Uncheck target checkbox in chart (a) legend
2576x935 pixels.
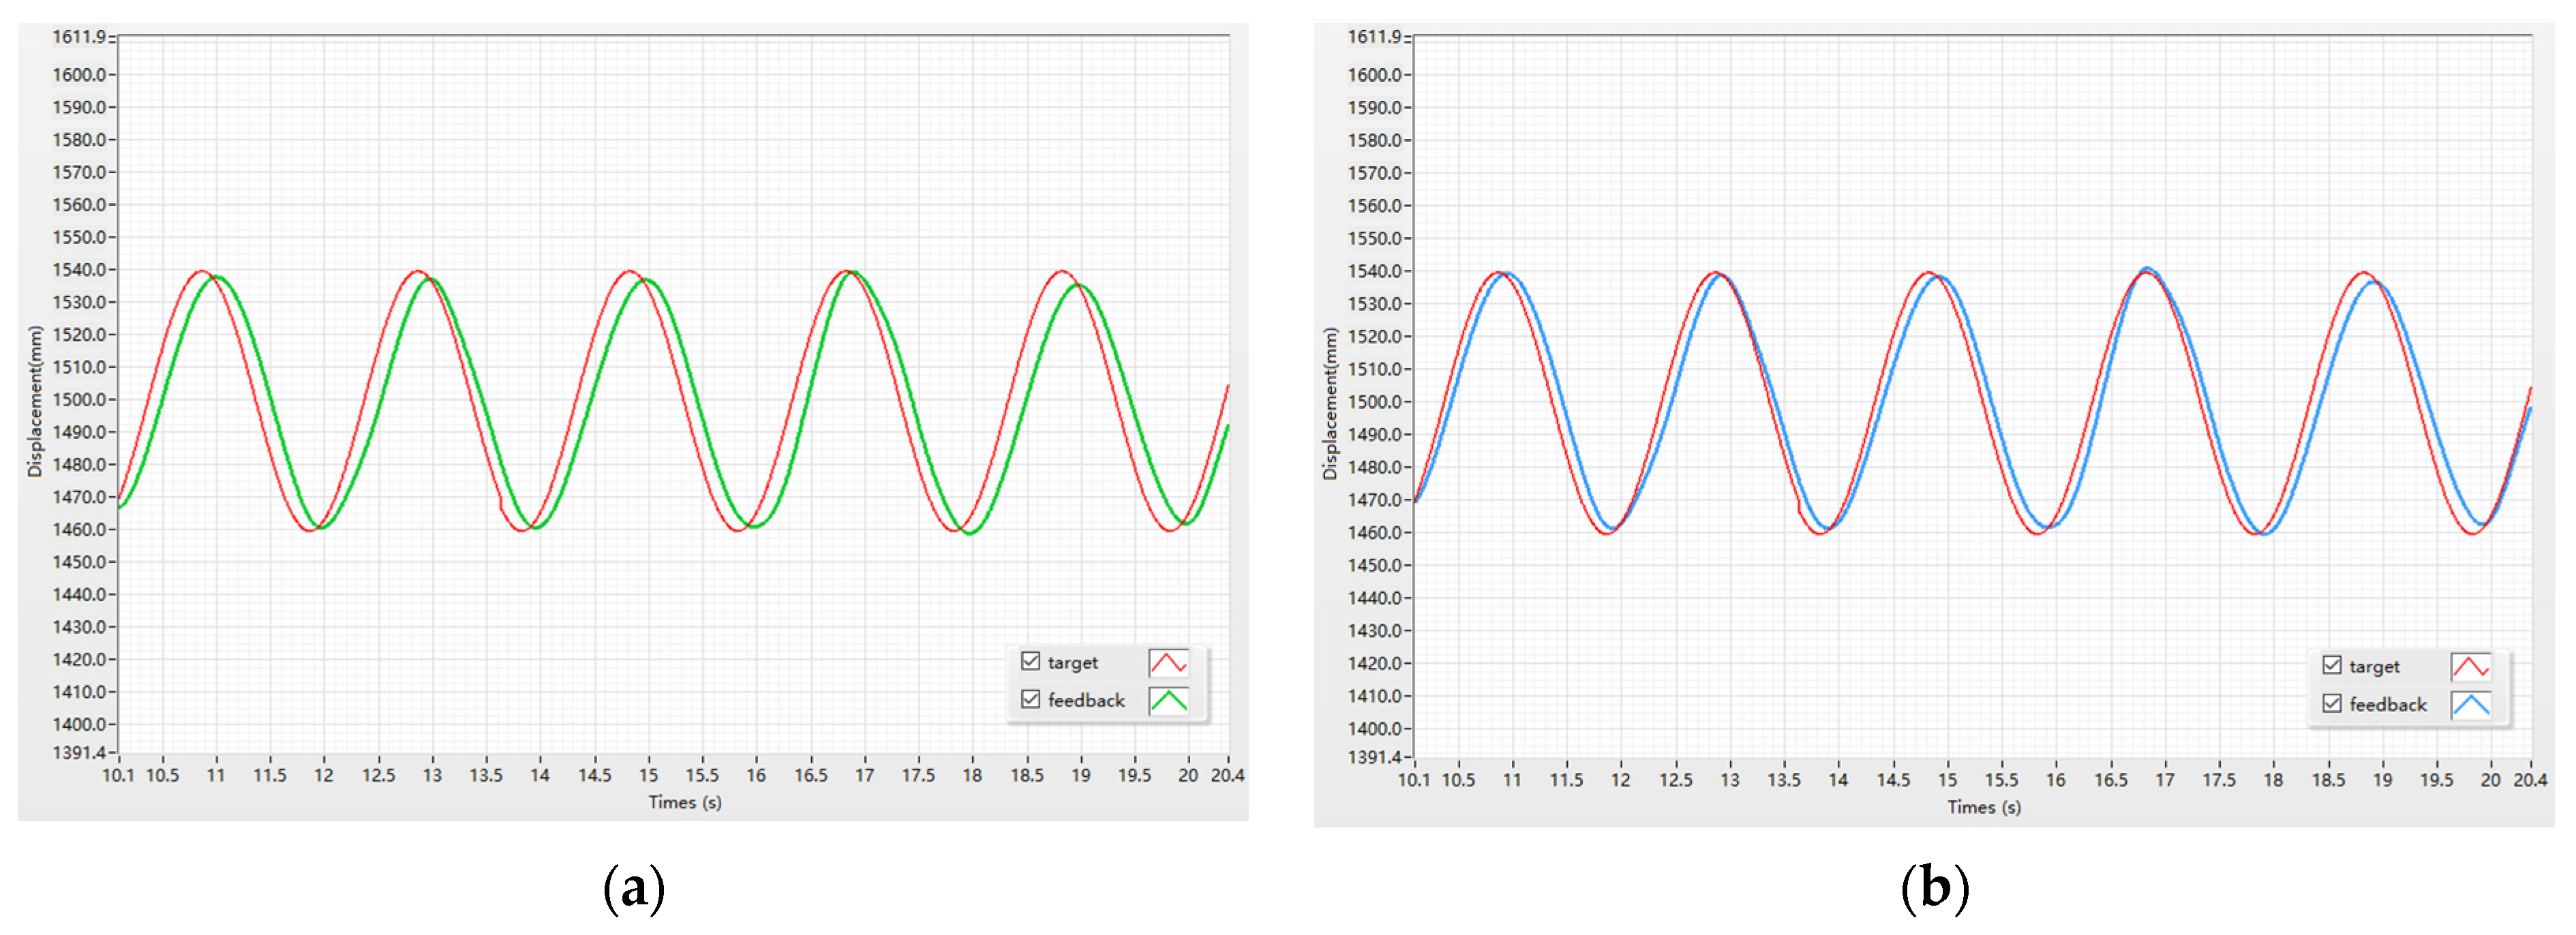point(1030,661)
